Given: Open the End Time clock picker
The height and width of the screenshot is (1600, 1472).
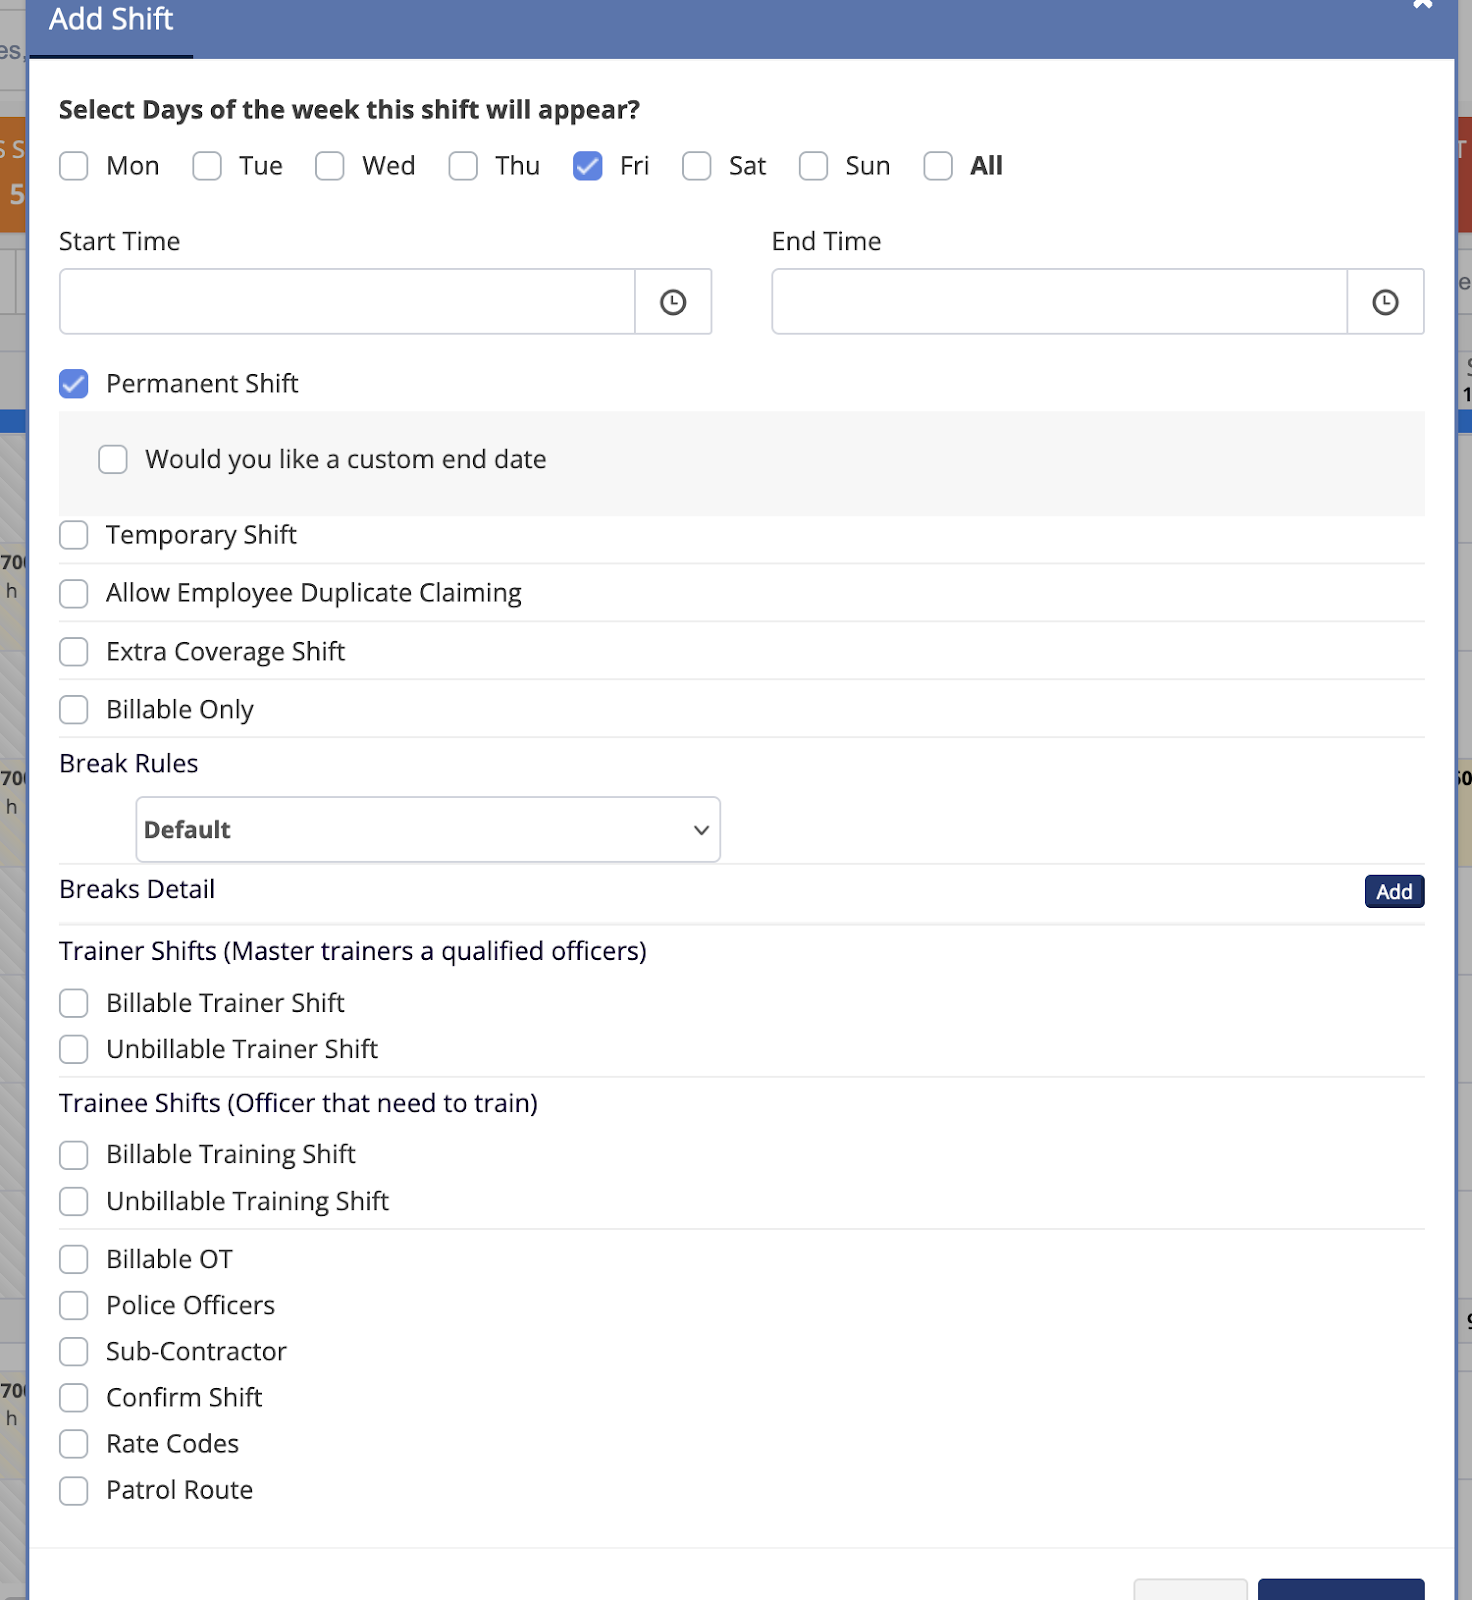Looking at the screenshot, I should tap(1385, 302).
